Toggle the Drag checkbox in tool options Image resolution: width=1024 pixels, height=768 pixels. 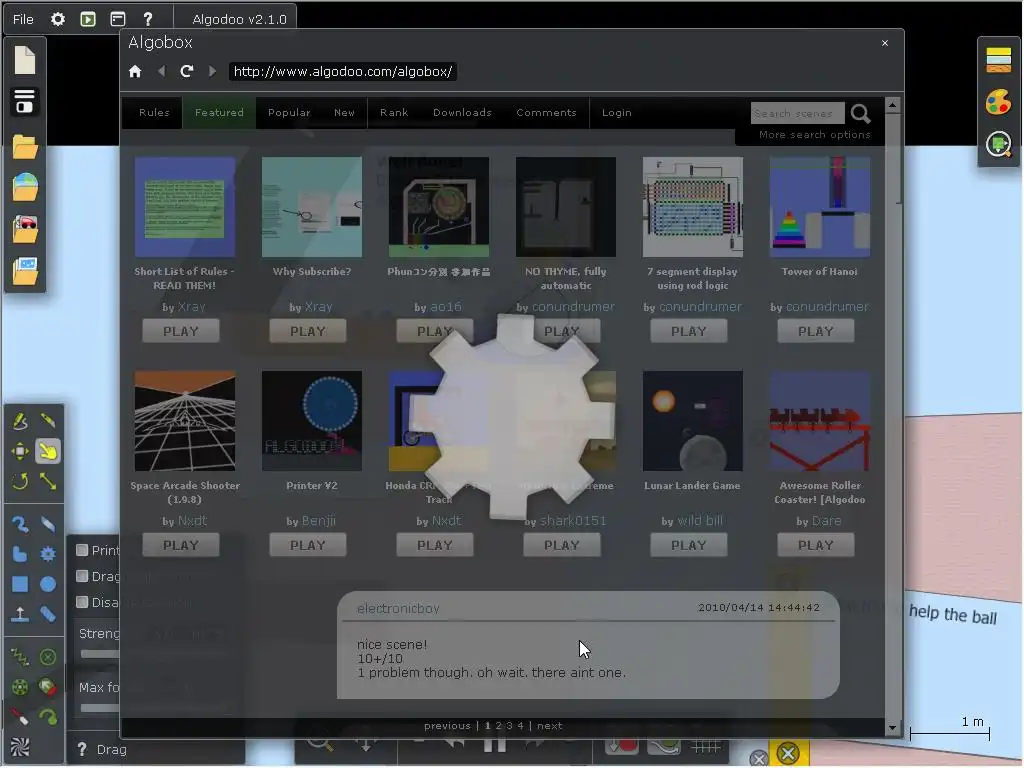pyautogui.click(x=82, y=576)
